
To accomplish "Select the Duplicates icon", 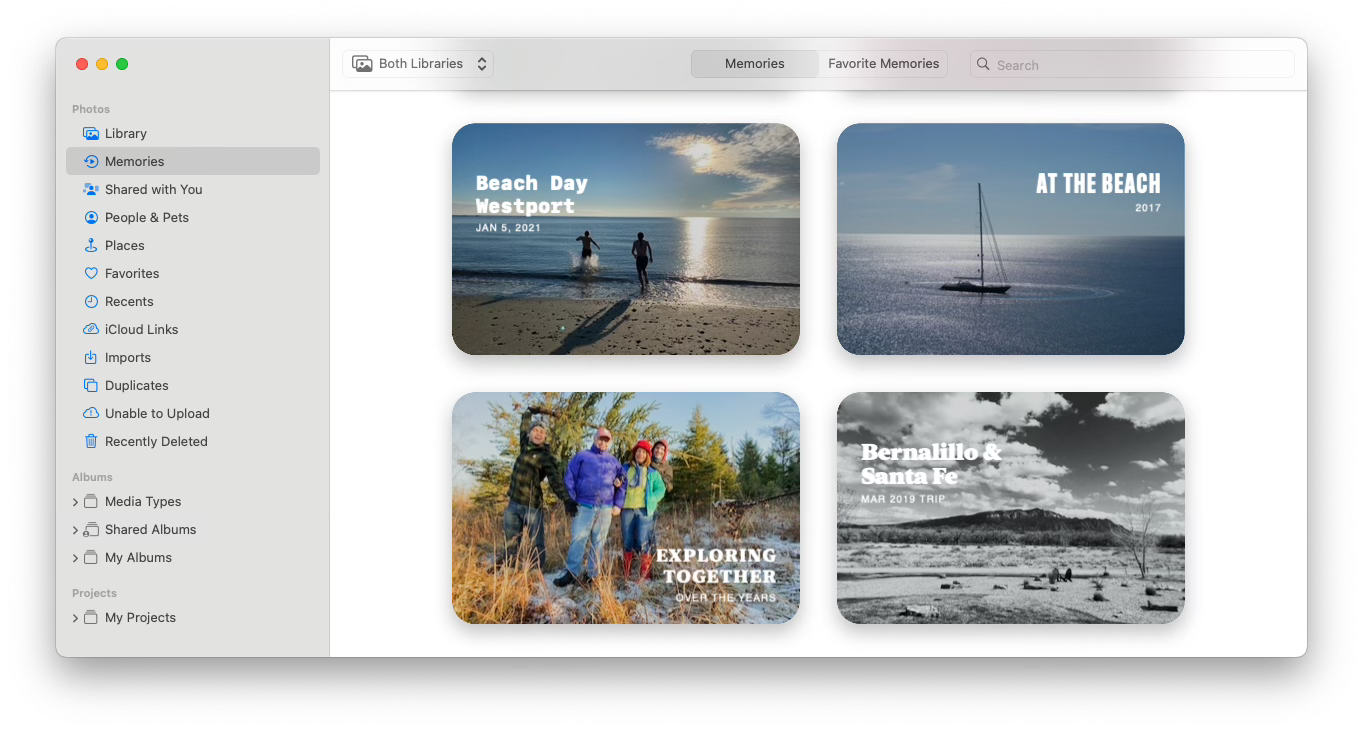I will pyautogui.click(x=91, y=385).
